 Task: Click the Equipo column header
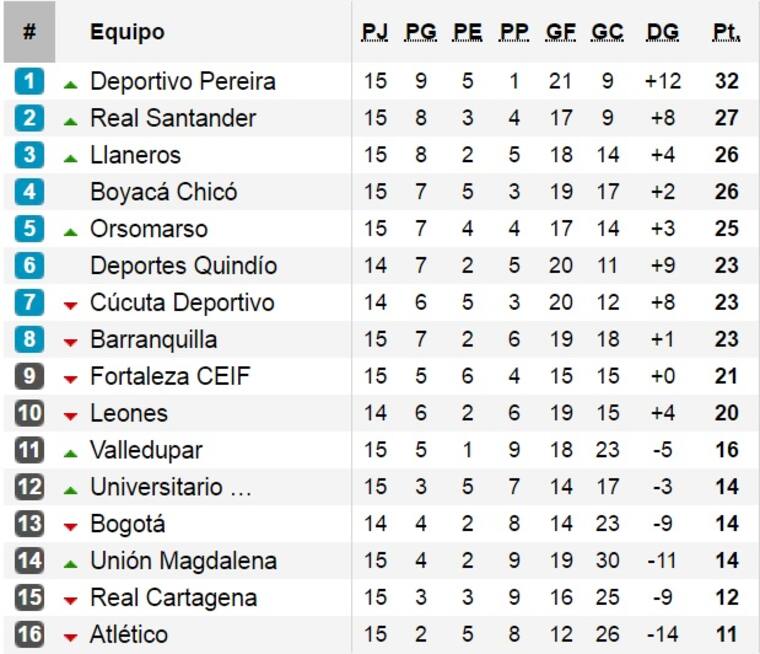127,32
